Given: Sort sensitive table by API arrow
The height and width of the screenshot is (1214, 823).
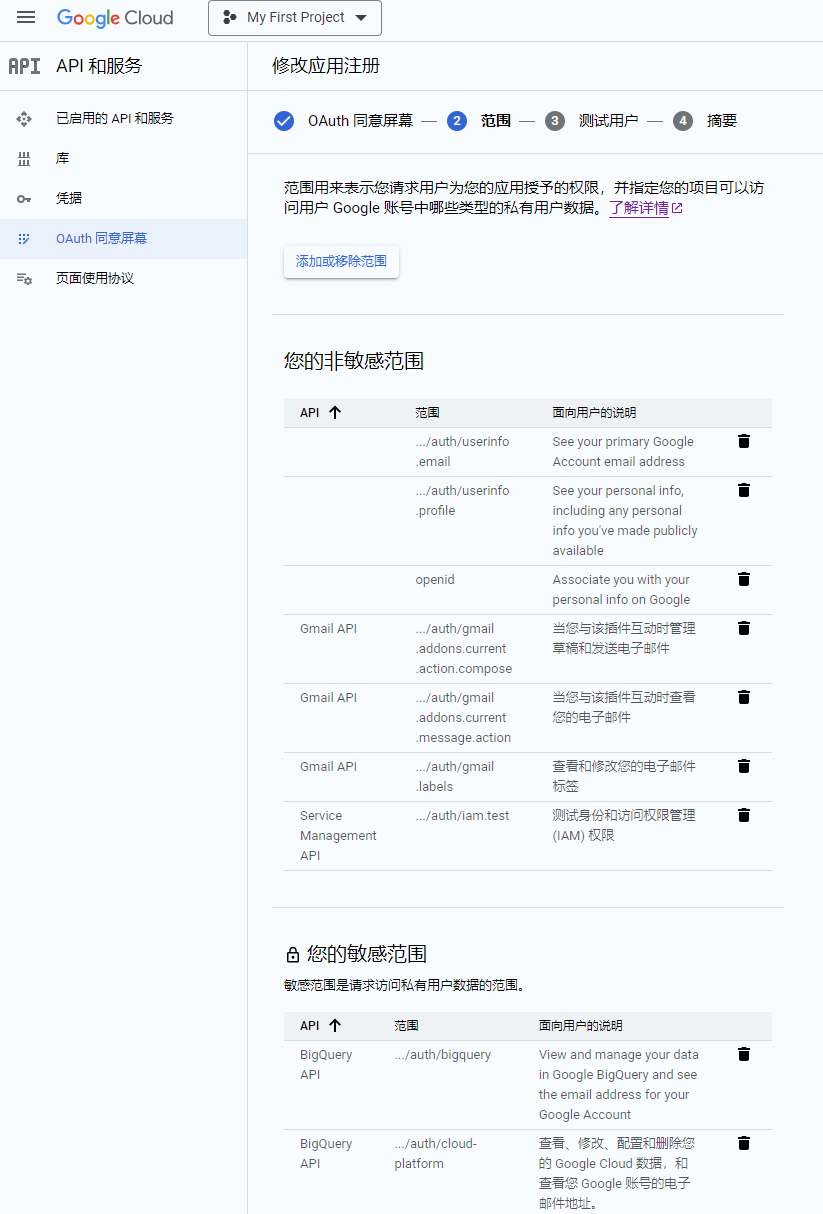Looking at the screenshot, I should click(335, 1025).
